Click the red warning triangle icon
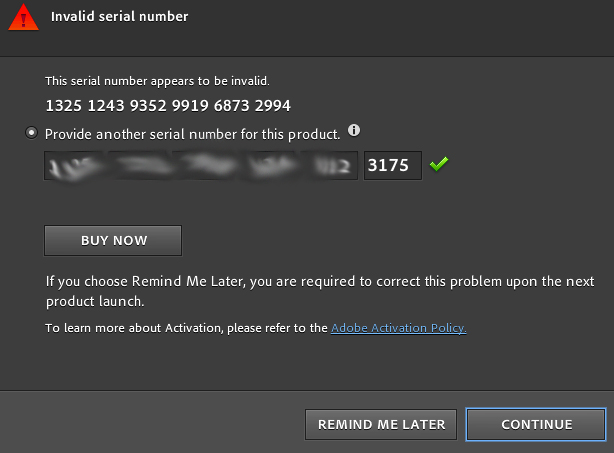The image size is (614, 453). tap(23, 17)
